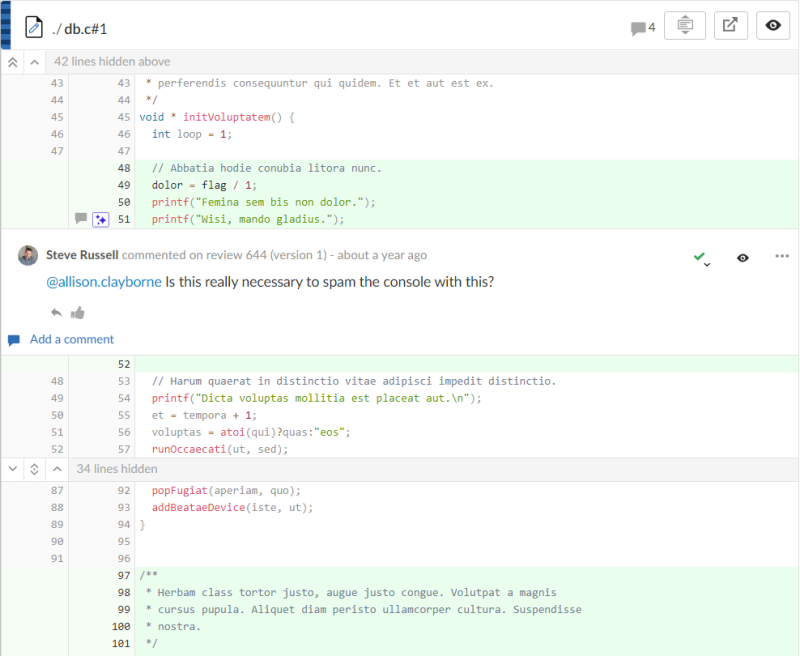Viewport: 800px width, 656px height.
Task: Give a thumbs-up to the comment
Action: click(78, 312)
